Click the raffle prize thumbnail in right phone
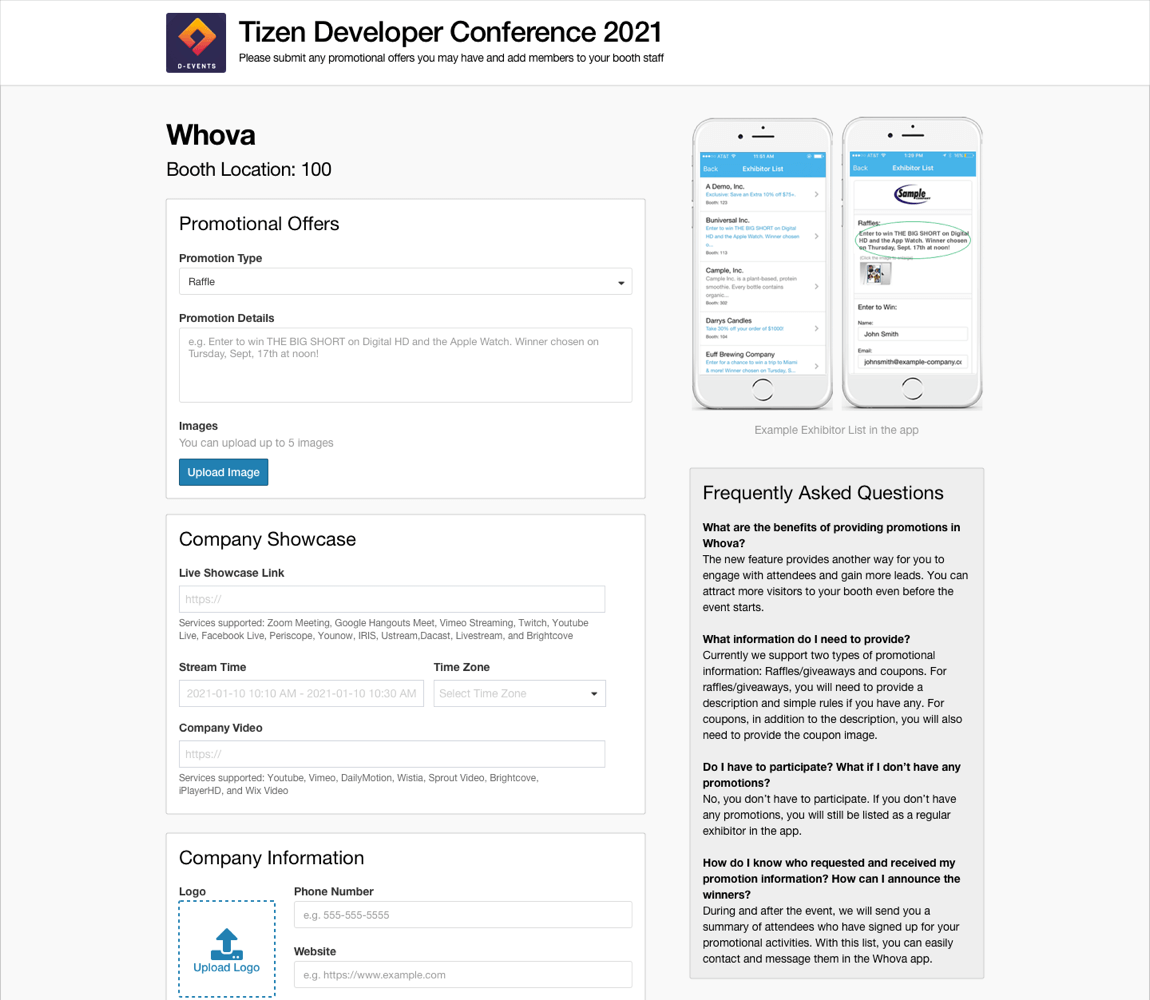Image resolution: width=1150 pixels, height=1000 pixels. click(x=875, y=274)
